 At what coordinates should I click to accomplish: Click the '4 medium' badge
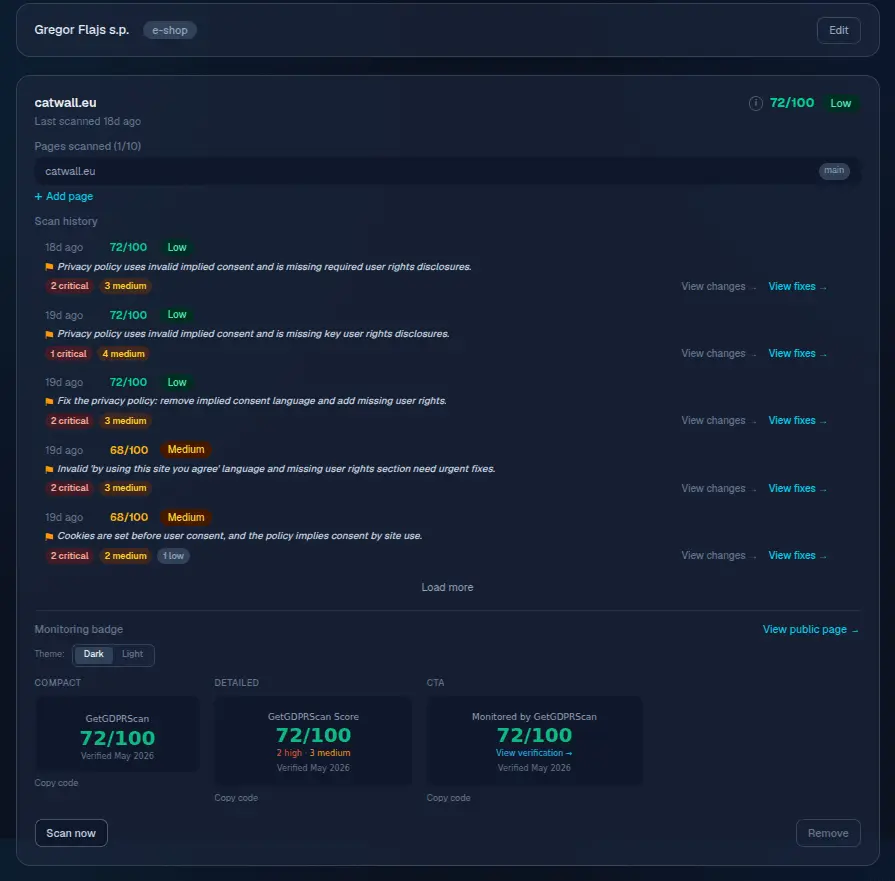(124, 354)
